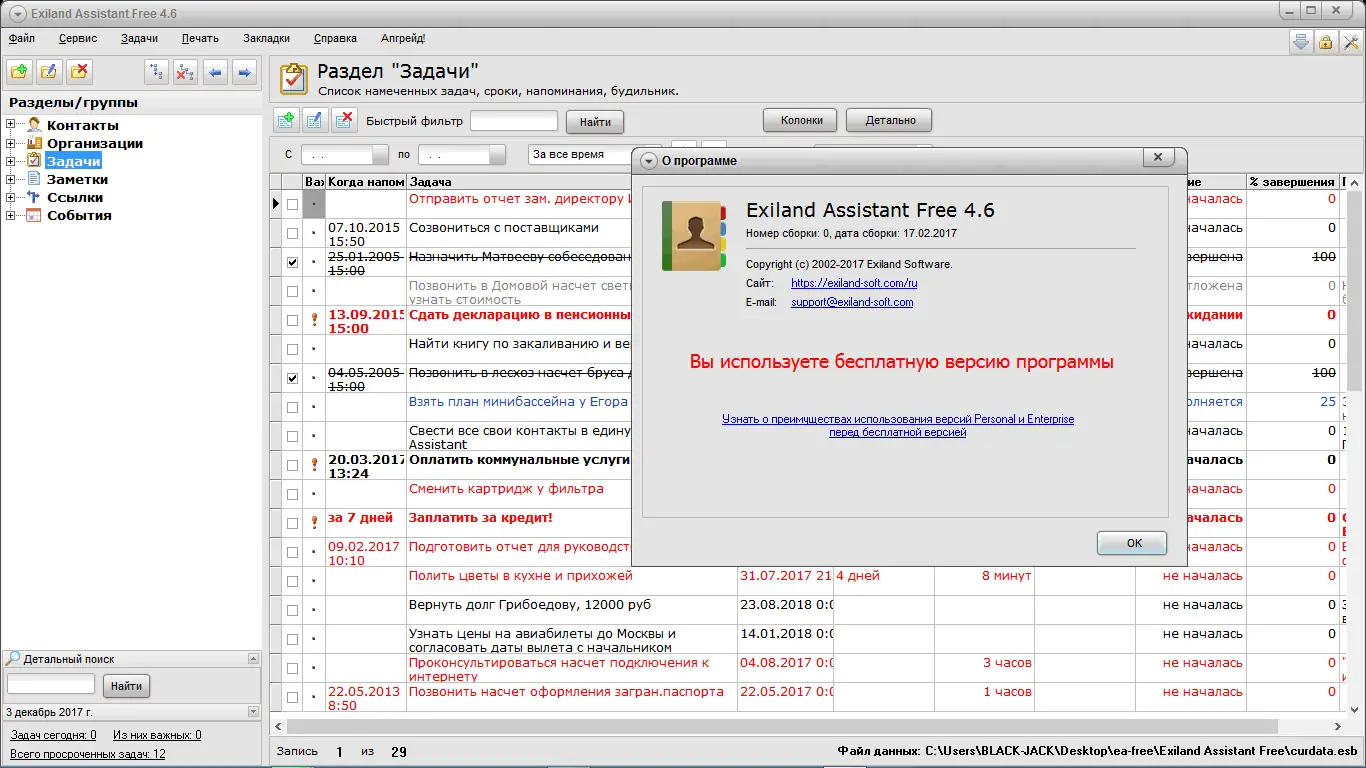Open the 'по' end date picker dropdown

497,155
